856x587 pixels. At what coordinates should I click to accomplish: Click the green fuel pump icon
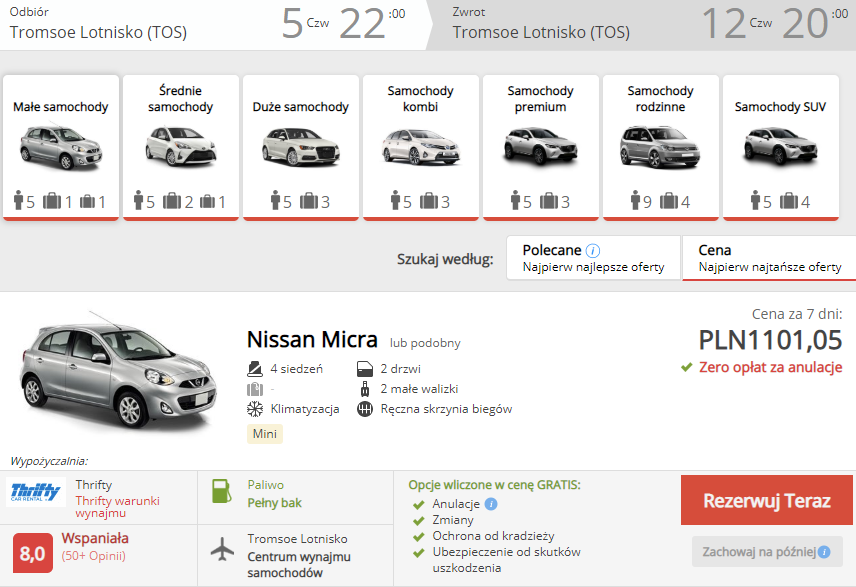tap(221, 493)
